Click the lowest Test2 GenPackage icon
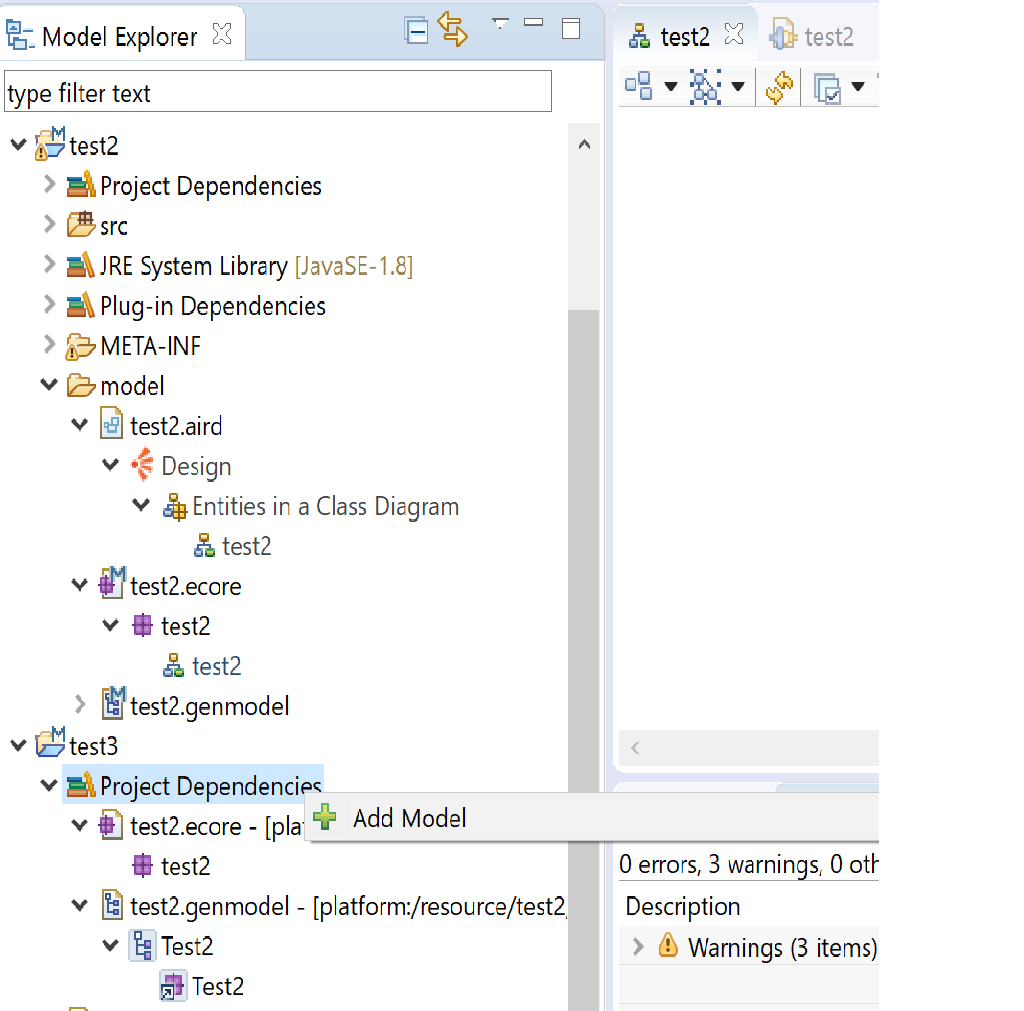This screenshot has width=1024, height=1011. pyautogui.click(x=173, y=986)
